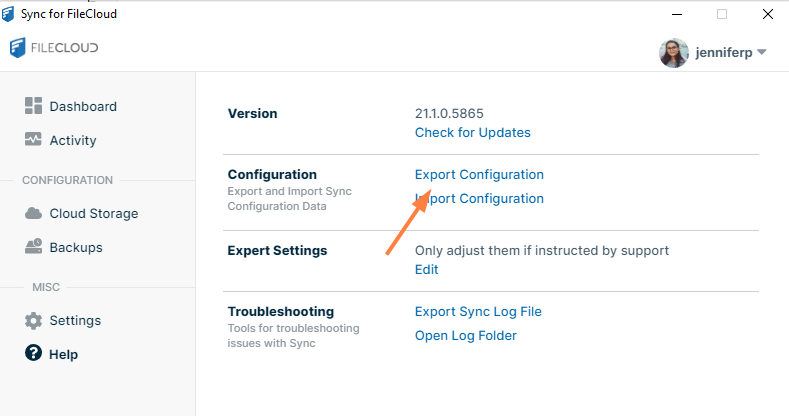The height and width of the screenshot is (416, 789).
Task: Click the Cloud Storage cloud icon
Action: coord(33,213)
